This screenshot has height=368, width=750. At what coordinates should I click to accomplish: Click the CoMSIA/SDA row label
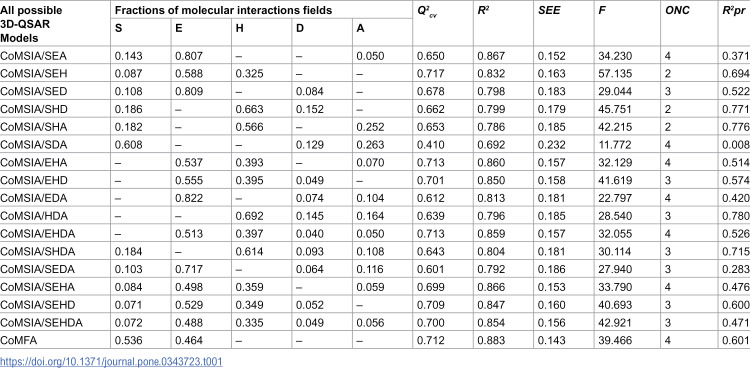pos(33,145)
